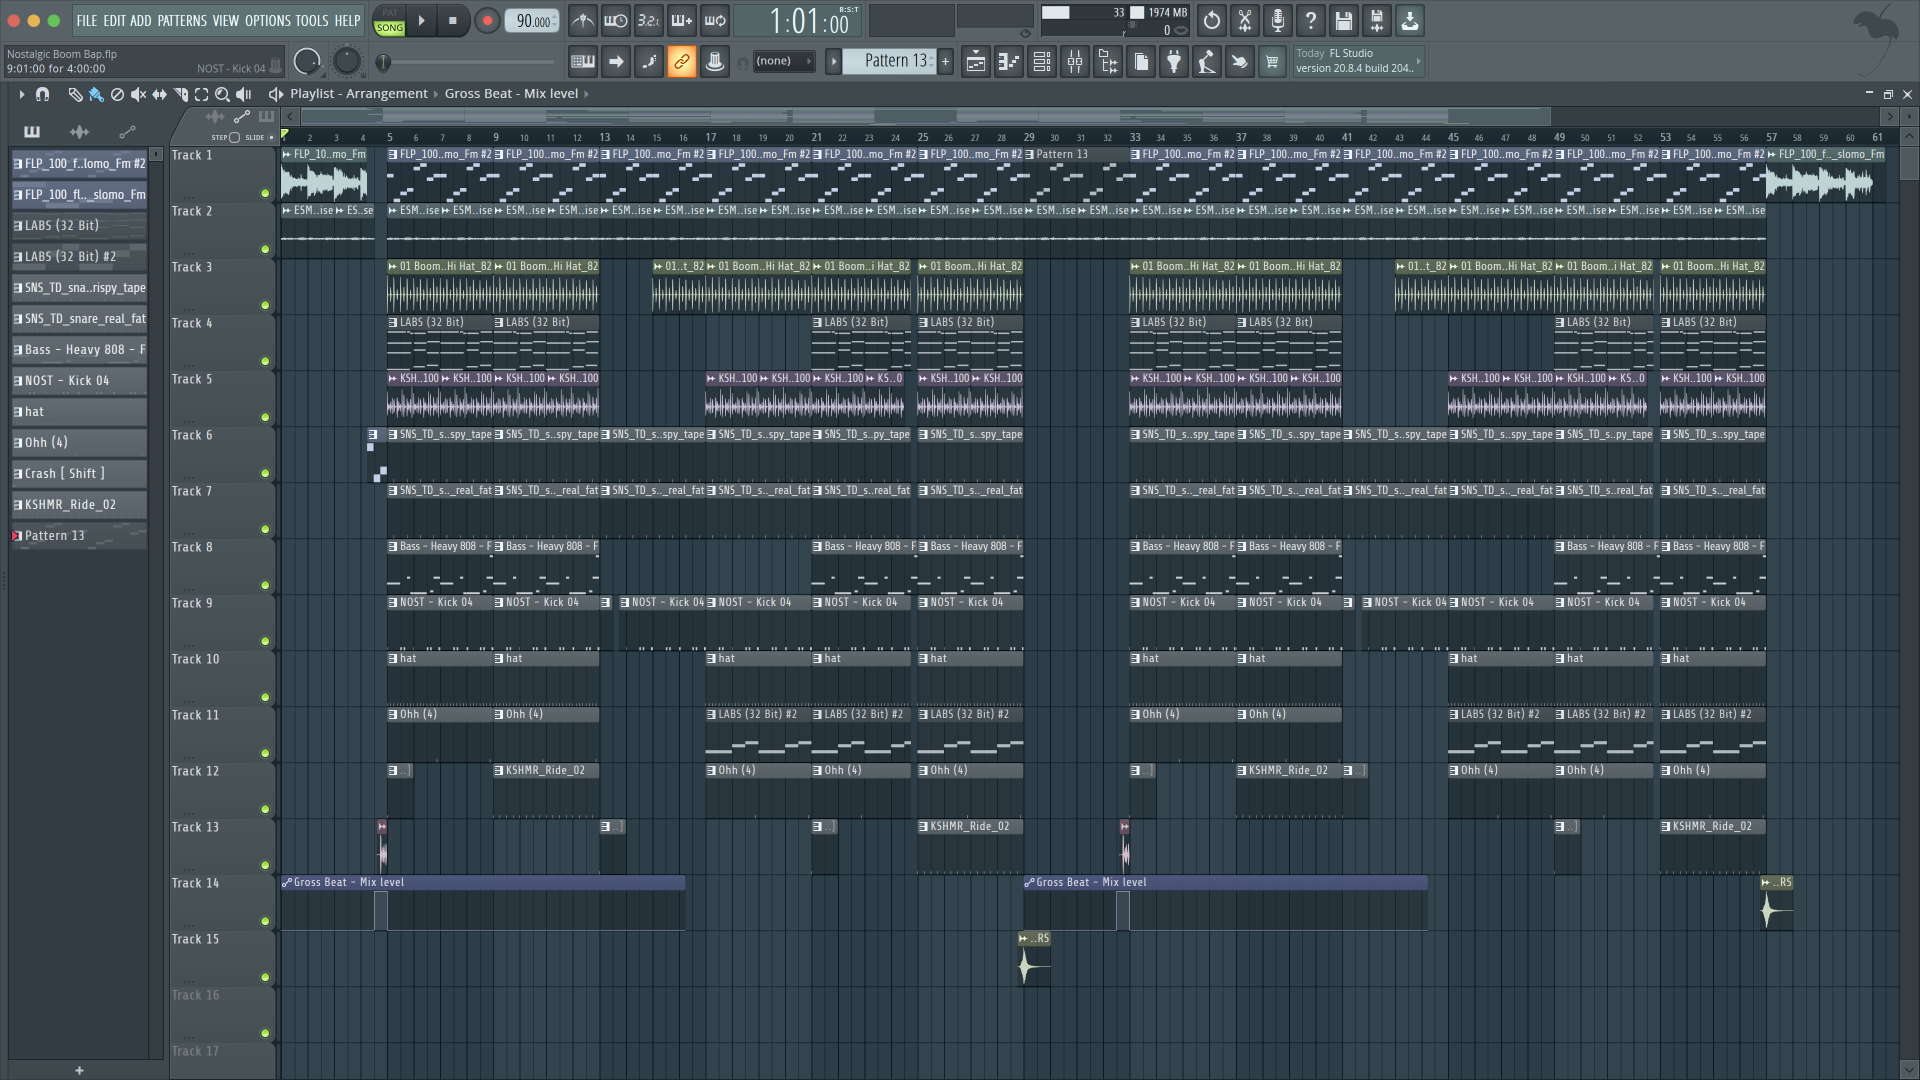Toggle step editing mode icon

coord(649,62)
